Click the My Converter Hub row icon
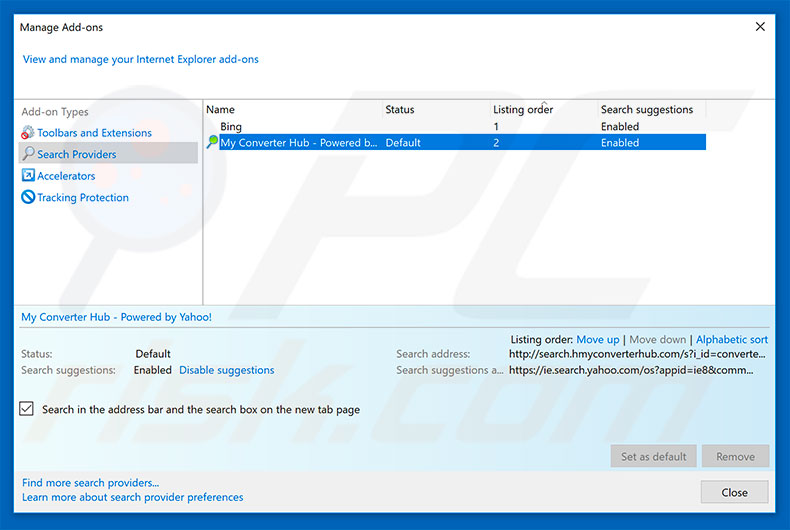This screenshot has width=790, height=530. point(212,142)
